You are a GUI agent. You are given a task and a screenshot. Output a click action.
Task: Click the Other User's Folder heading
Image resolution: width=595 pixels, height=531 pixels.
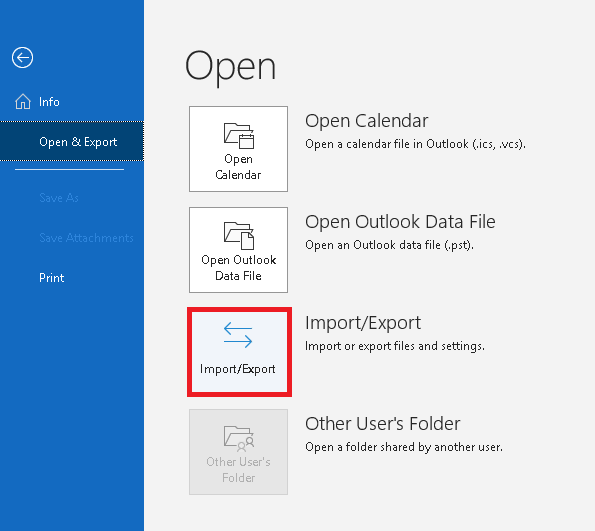[382, 424]
